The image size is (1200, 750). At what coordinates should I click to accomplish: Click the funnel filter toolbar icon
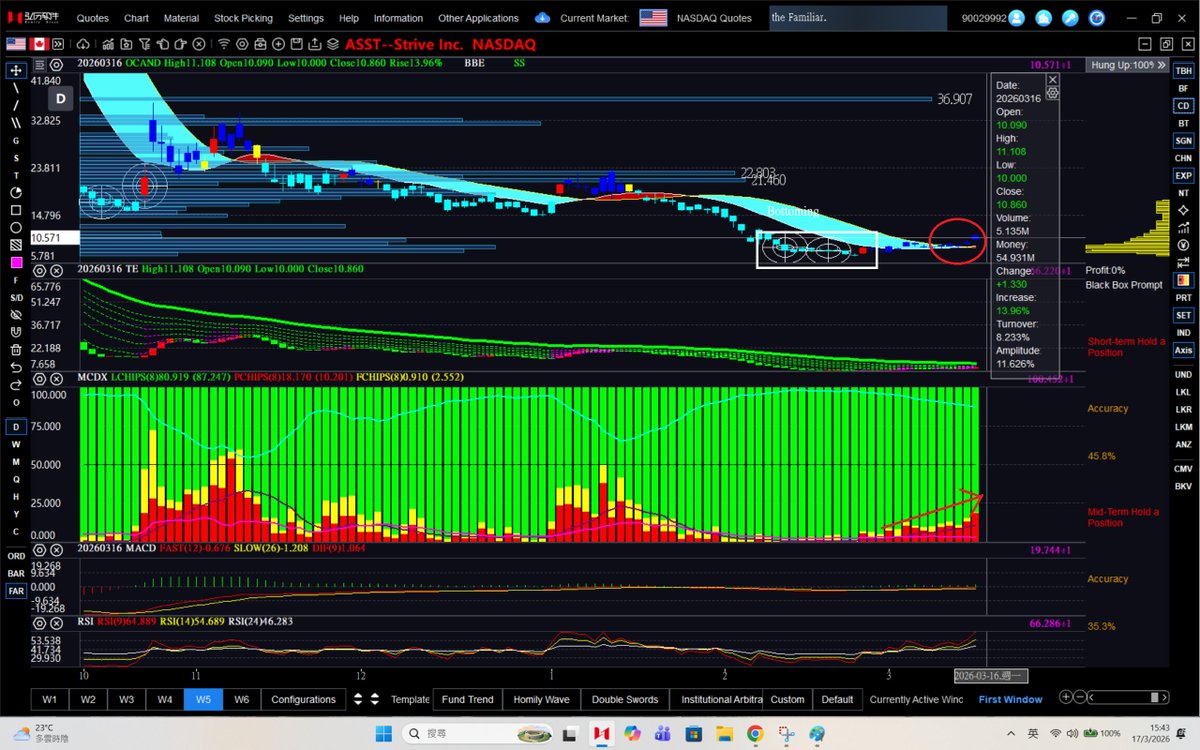tap(145, 44)
